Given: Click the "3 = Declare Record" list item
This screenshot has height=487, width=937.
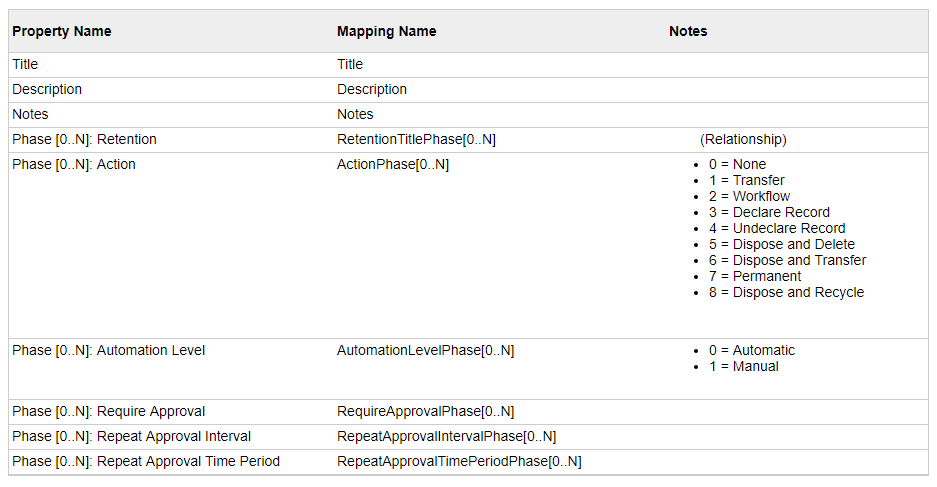Looking at the screenshot, I should [769, 212].
